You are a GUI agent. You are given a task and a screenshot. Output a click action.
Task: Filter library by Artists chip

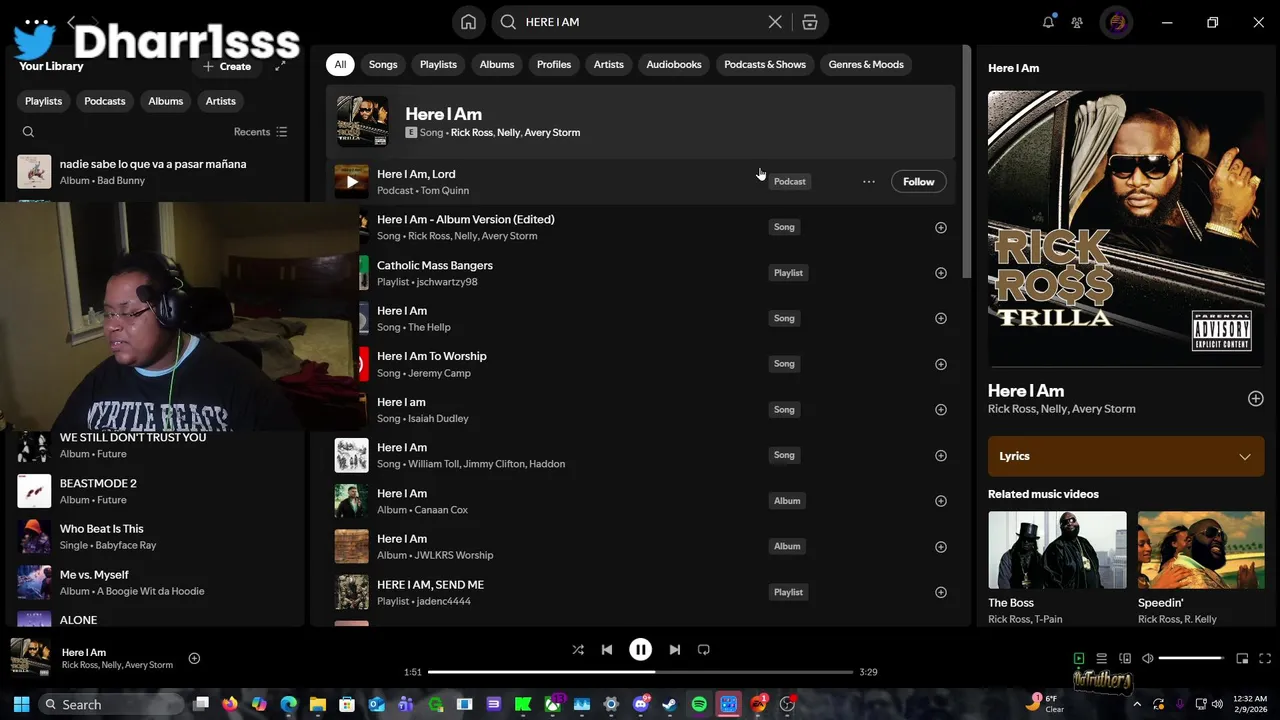click(x=221, y=101)
